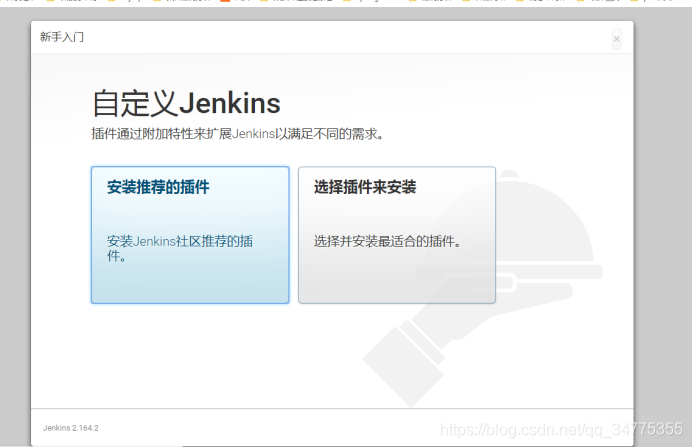693x448 pixels.
Task: Click the 插件通过附加特性来扩展Jenkins description line
Action: click(x=238, y=133)
